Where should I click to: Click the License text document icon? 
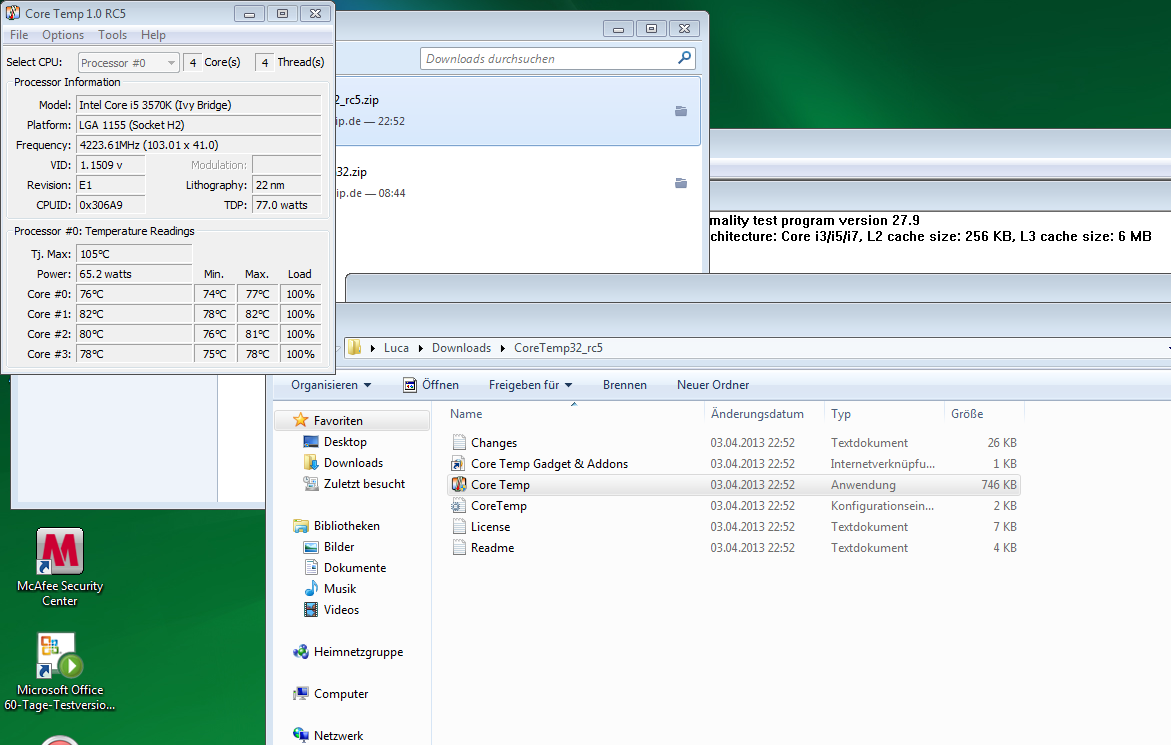(459, 526)
